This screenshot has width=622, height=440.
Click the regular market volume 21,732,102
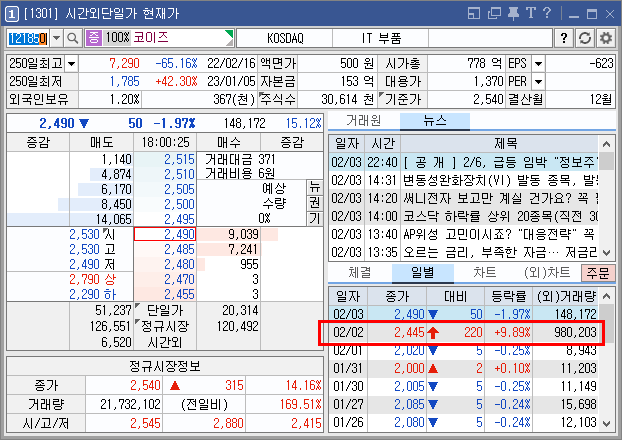[130, 404]
